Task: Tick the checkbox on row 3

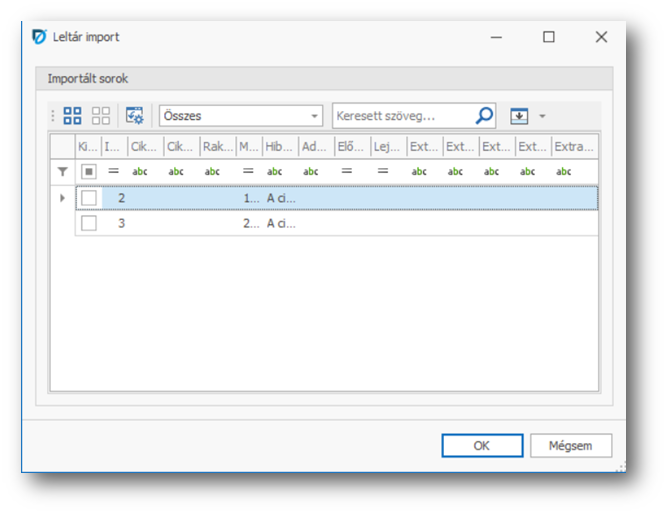Action: (x=89, y=224)
